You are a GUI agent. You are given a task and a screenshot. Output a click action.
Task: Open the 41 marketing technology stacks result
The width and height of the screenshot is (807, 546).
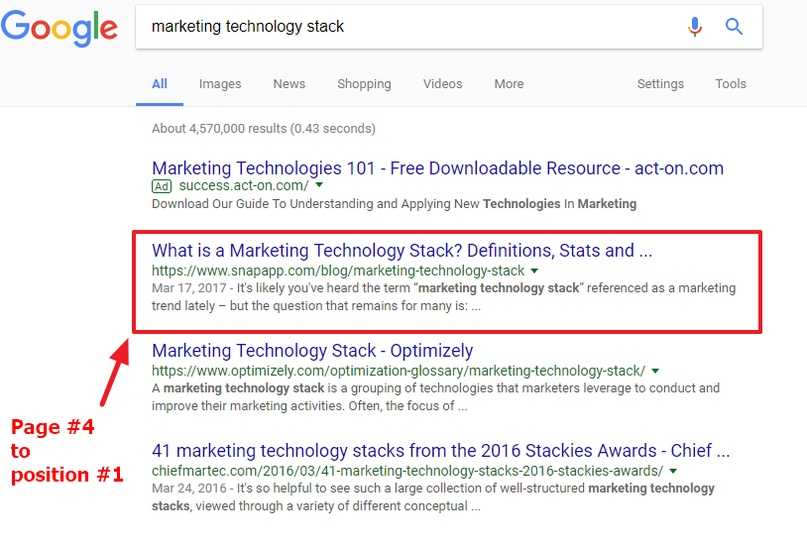coord(440,450)
